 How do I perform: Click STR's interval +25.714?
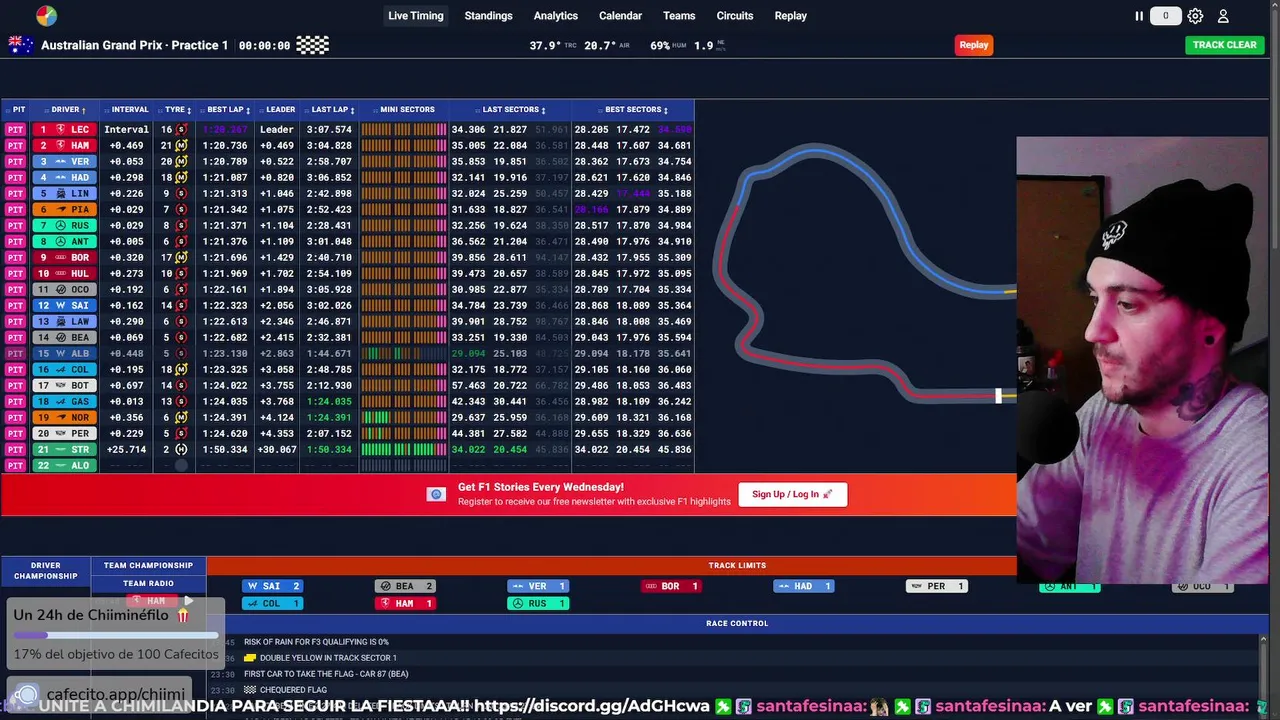126,450
